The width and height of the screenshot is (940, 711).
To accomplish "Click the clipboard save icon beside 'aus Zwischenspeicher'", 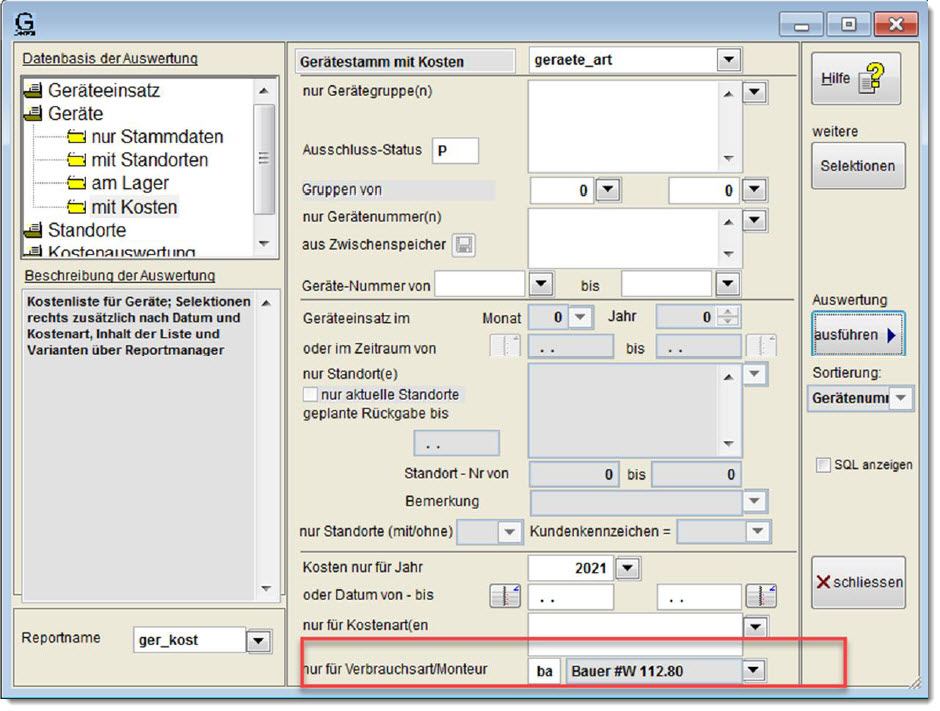I will pyautogui.click(x=464, y=245).
